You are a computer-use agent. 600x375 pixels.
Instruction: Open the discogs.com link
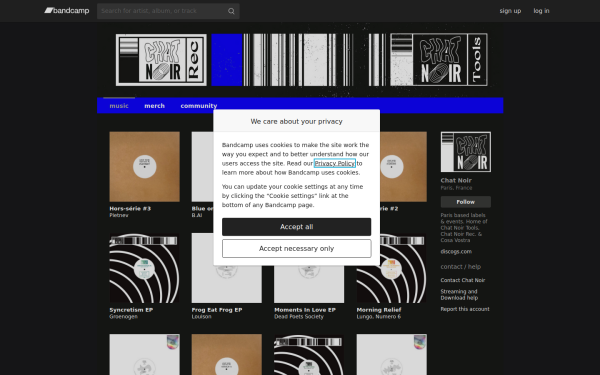click(x=456, y=252)
